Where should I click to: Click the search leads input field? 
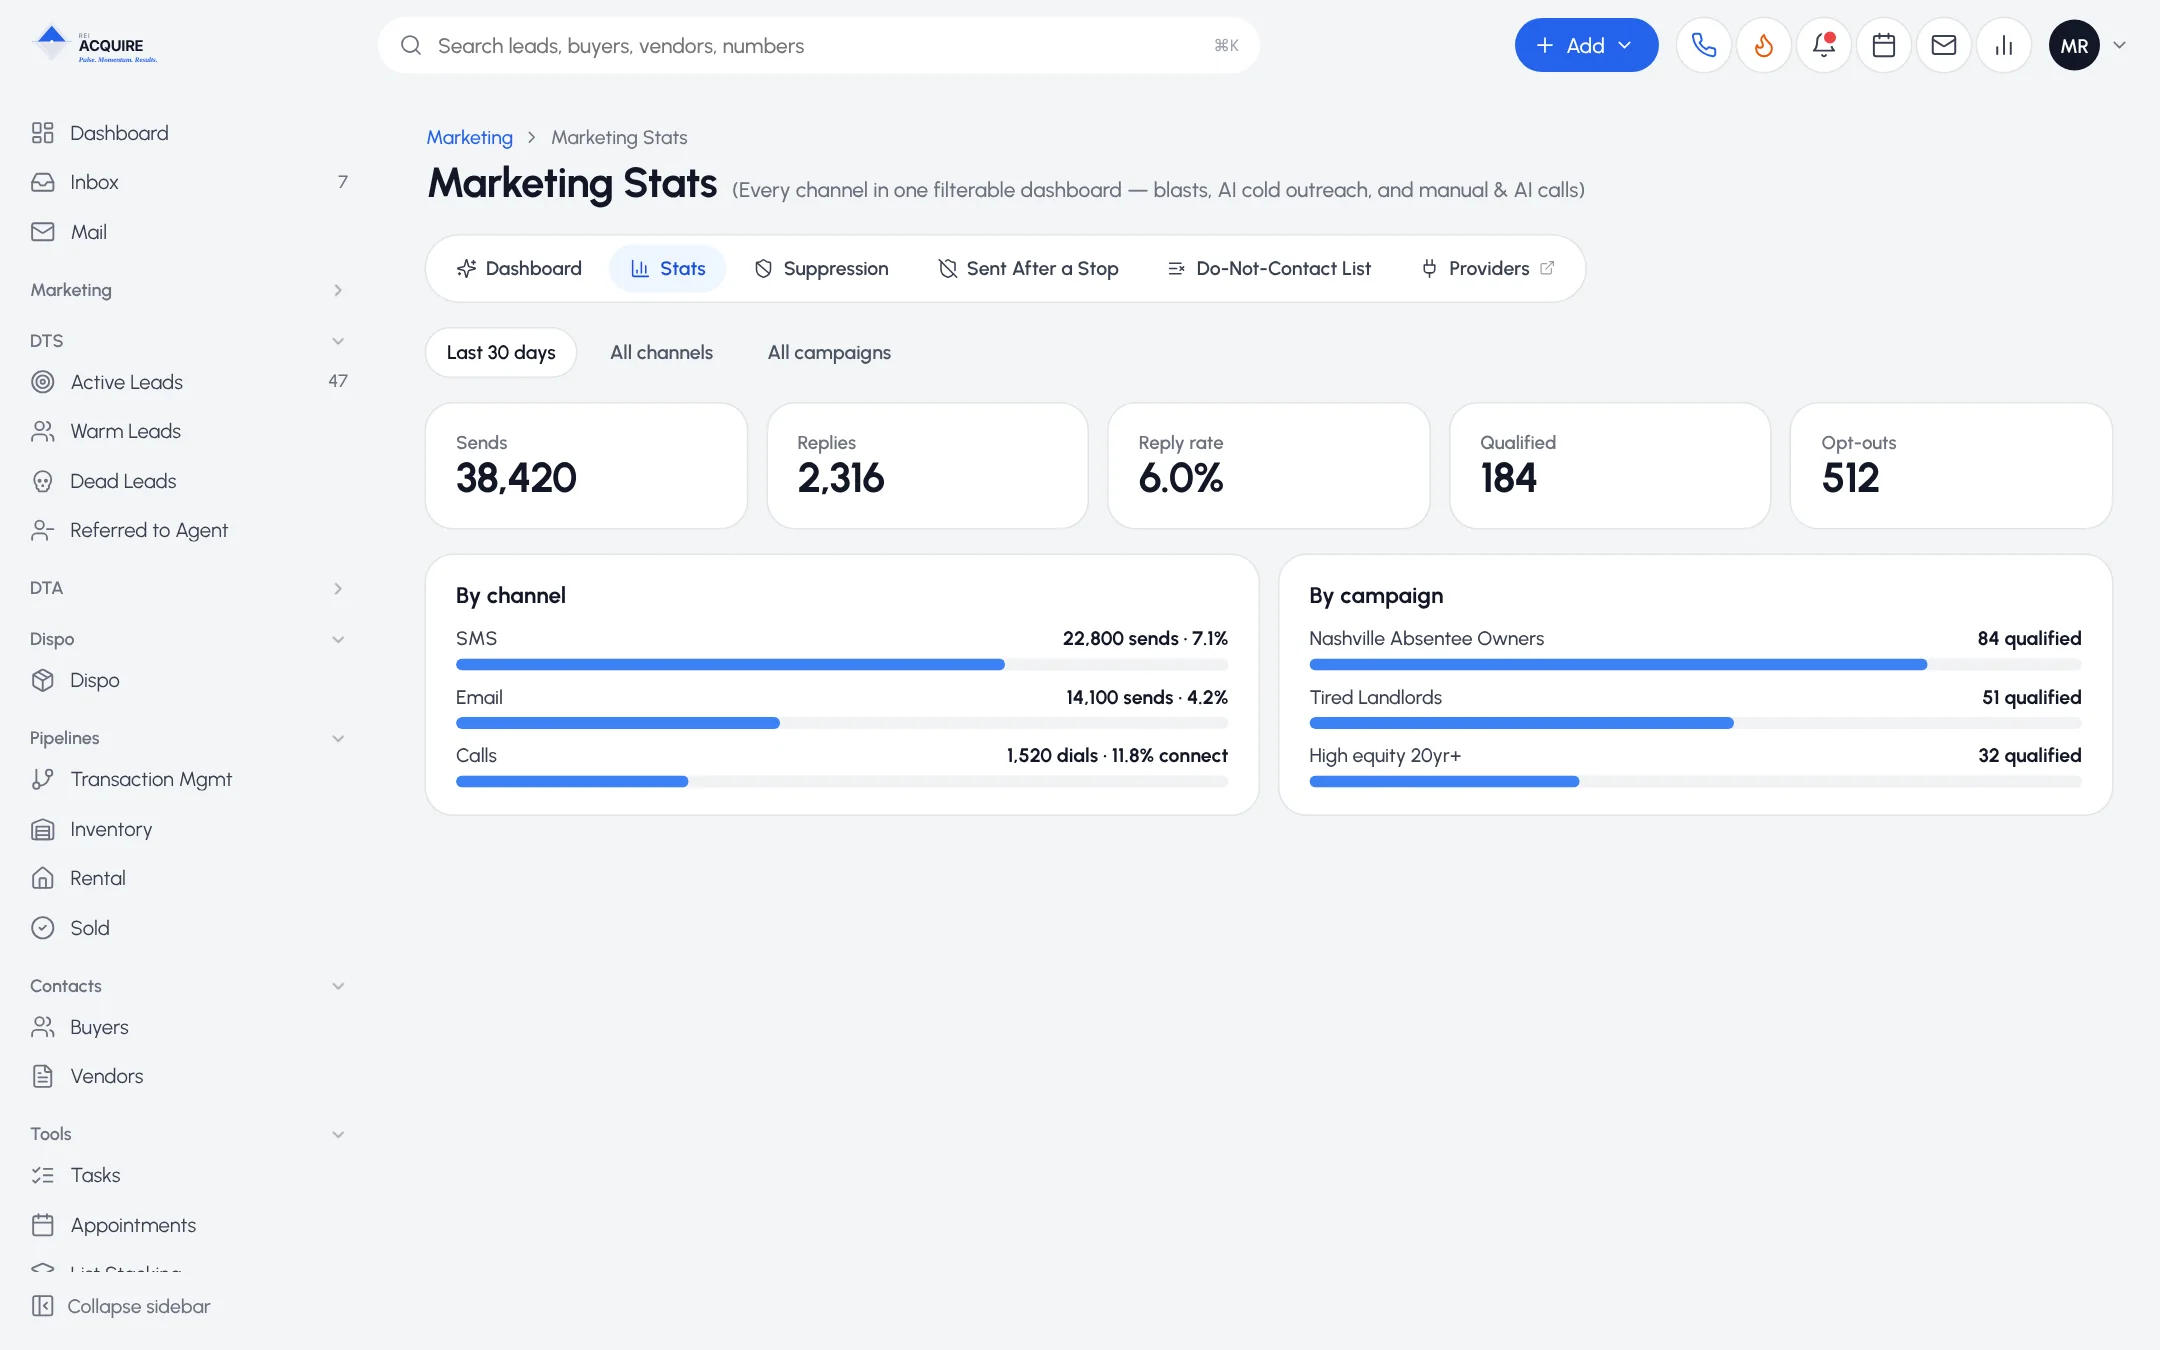point(818,45)
